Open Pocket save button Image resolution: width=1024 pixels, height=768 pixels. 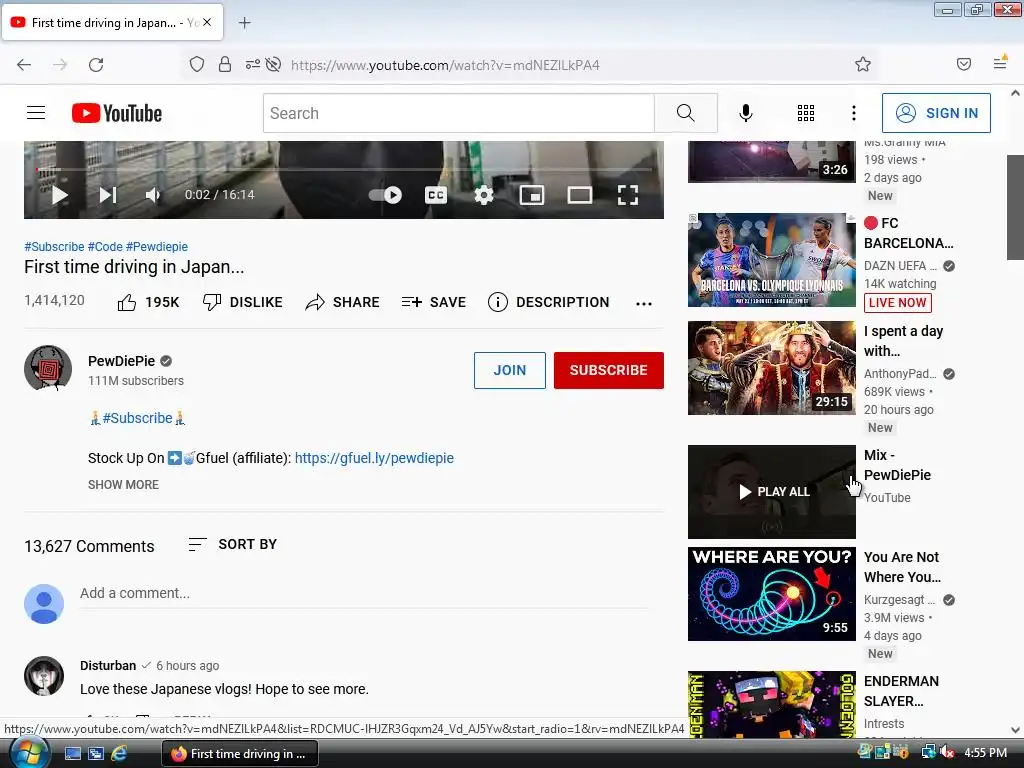[x=963, y=64]
